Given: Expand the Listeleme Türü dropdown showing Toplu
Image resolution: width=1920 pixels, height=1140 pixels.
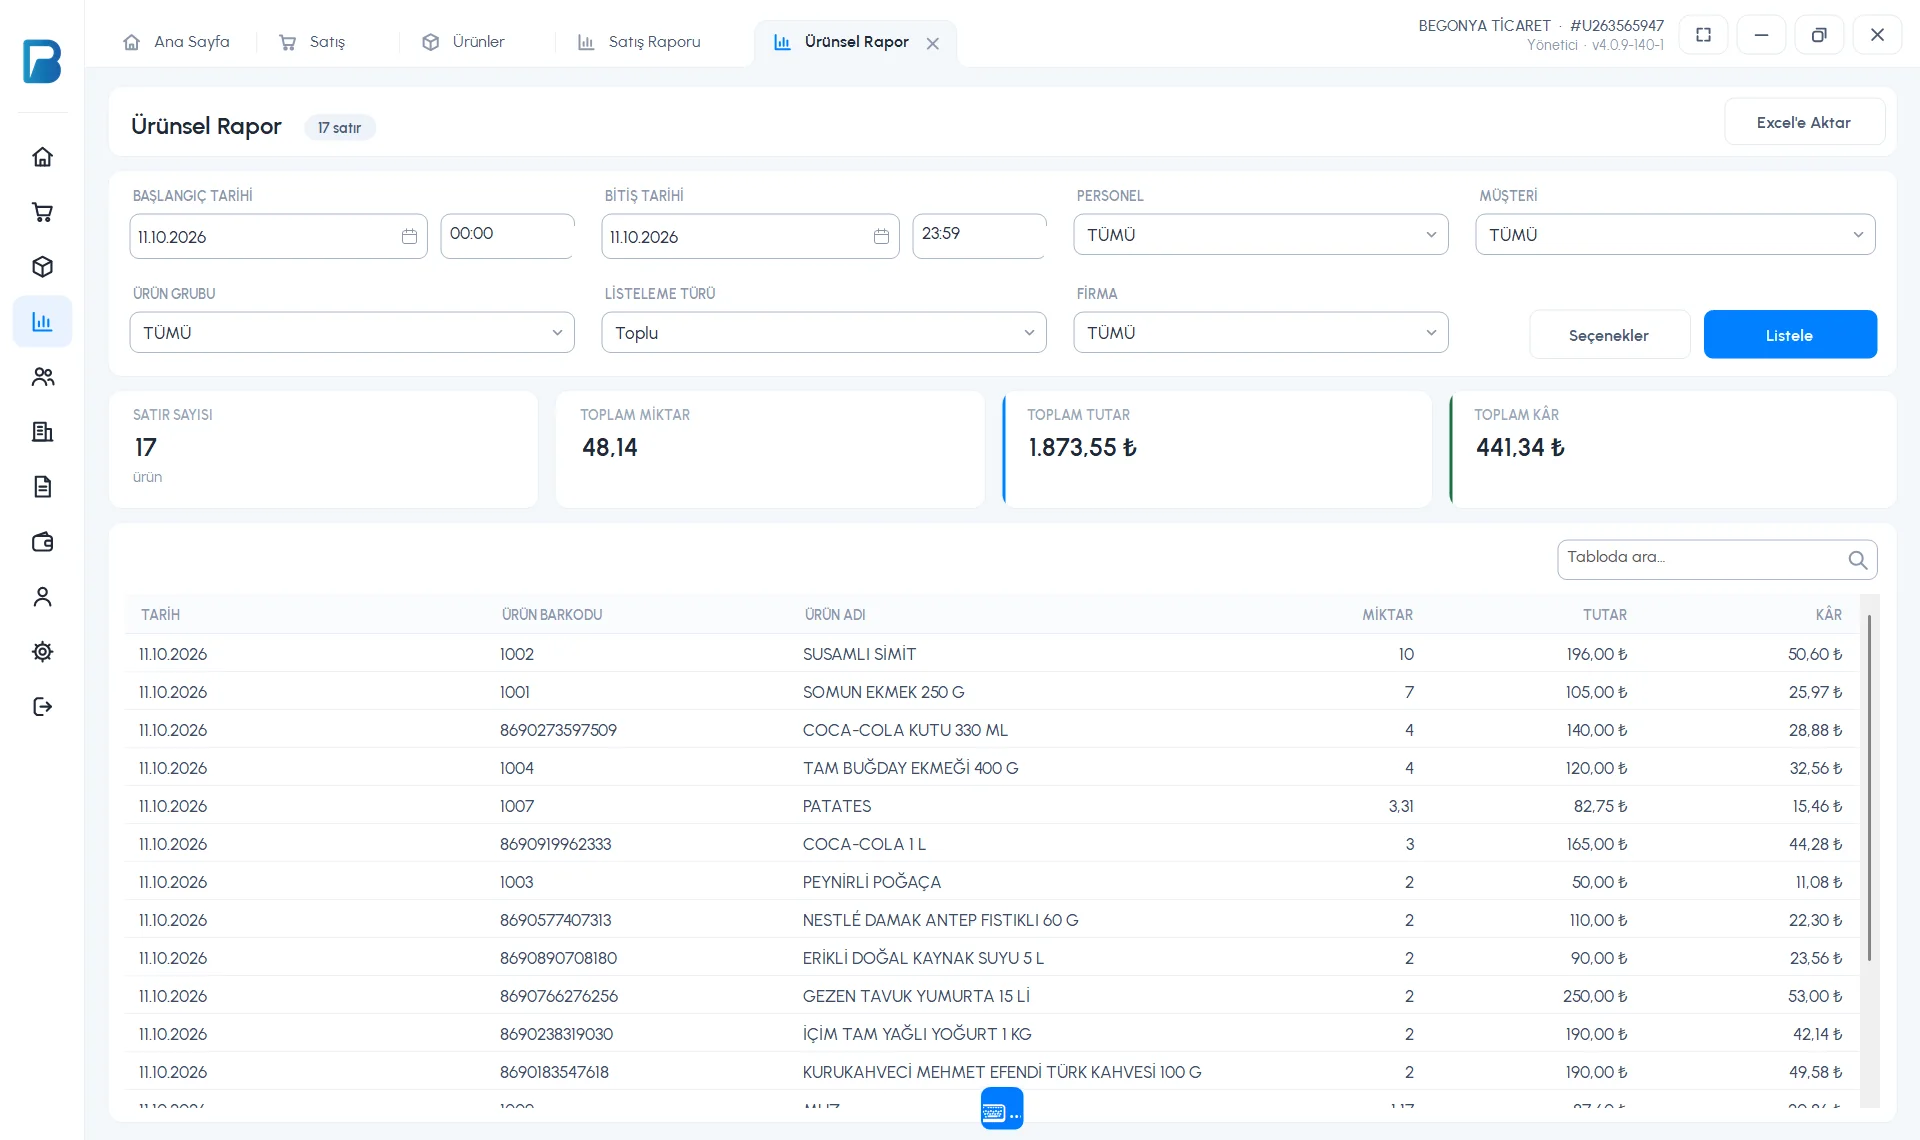Looking at the screenshot, I should (x=824, y=333).
